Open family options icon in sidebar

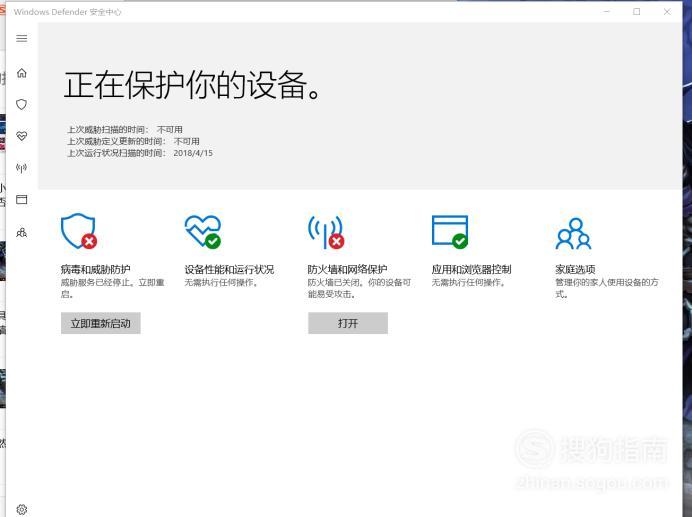pos(22,232)
